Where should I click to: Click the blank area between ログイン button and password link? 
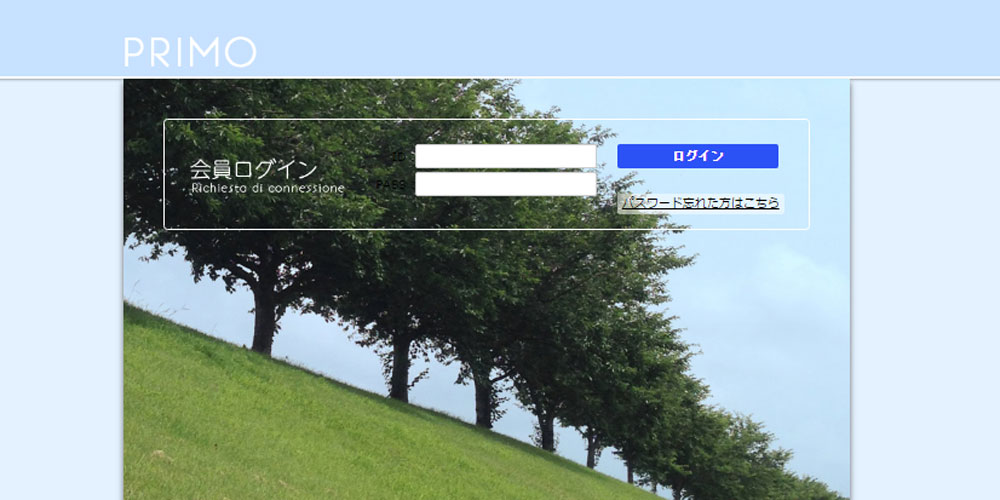coord(697,181)
